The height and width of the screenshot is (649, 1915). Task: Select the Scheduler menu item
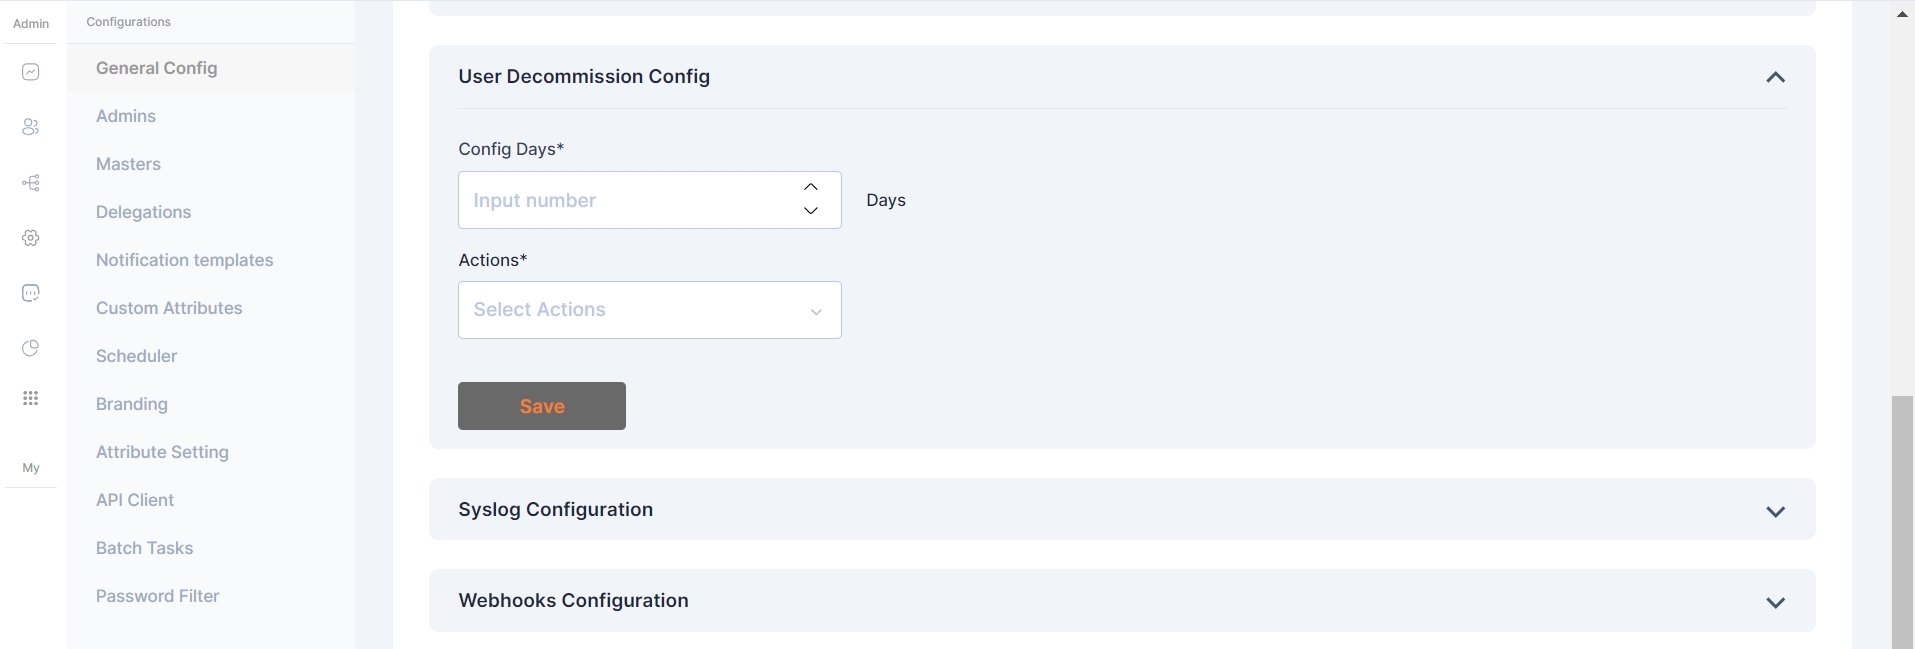coord(136,356)
